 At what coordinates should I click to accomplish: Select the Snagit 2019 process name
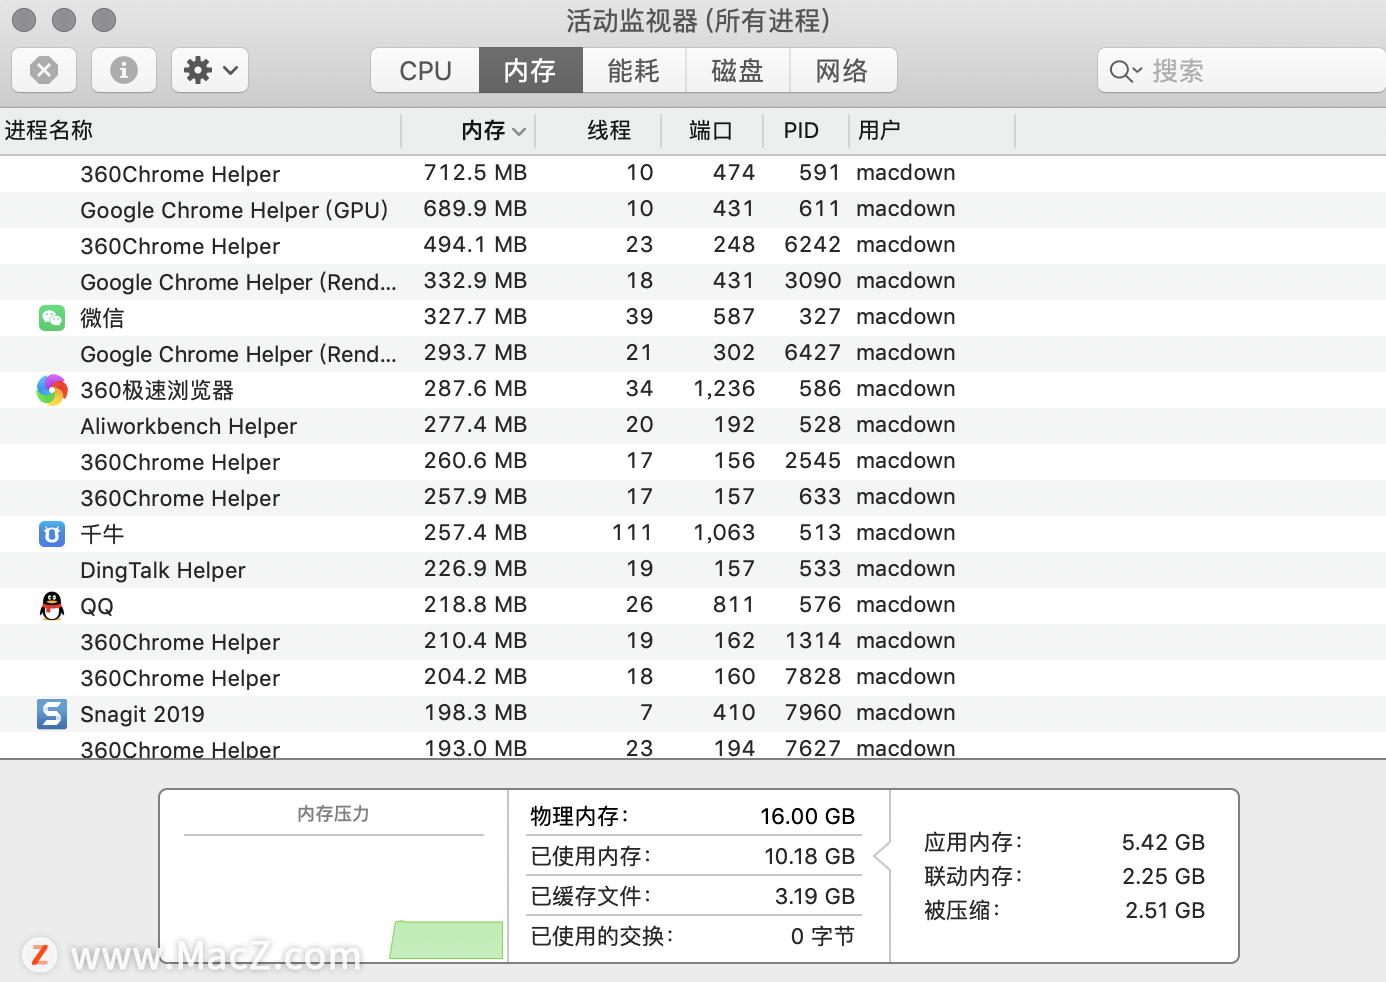[142, 714]
